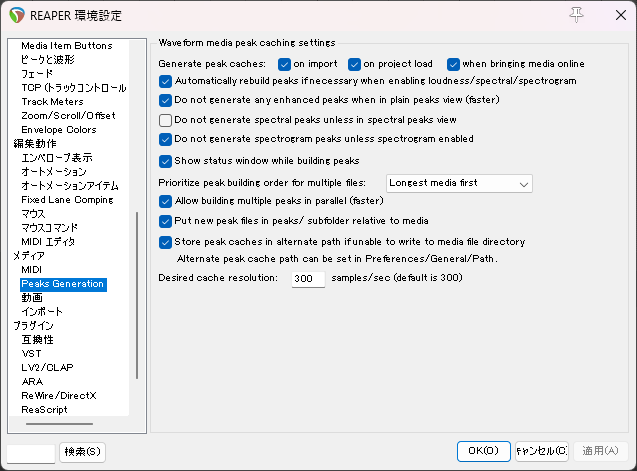Select 'Zoom/Scroll/Offset' in tree
The height and width of the screenshot is (471, 637).
(68, 116)
